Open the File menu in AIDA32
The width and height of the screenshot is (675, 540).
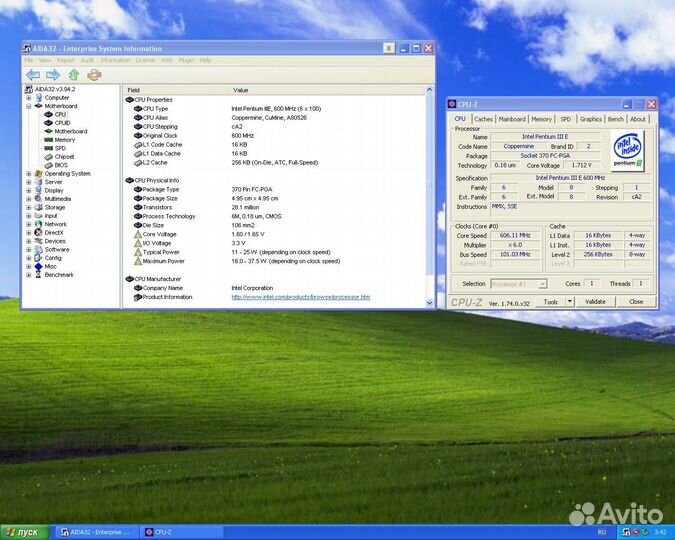tap(28, 60)
